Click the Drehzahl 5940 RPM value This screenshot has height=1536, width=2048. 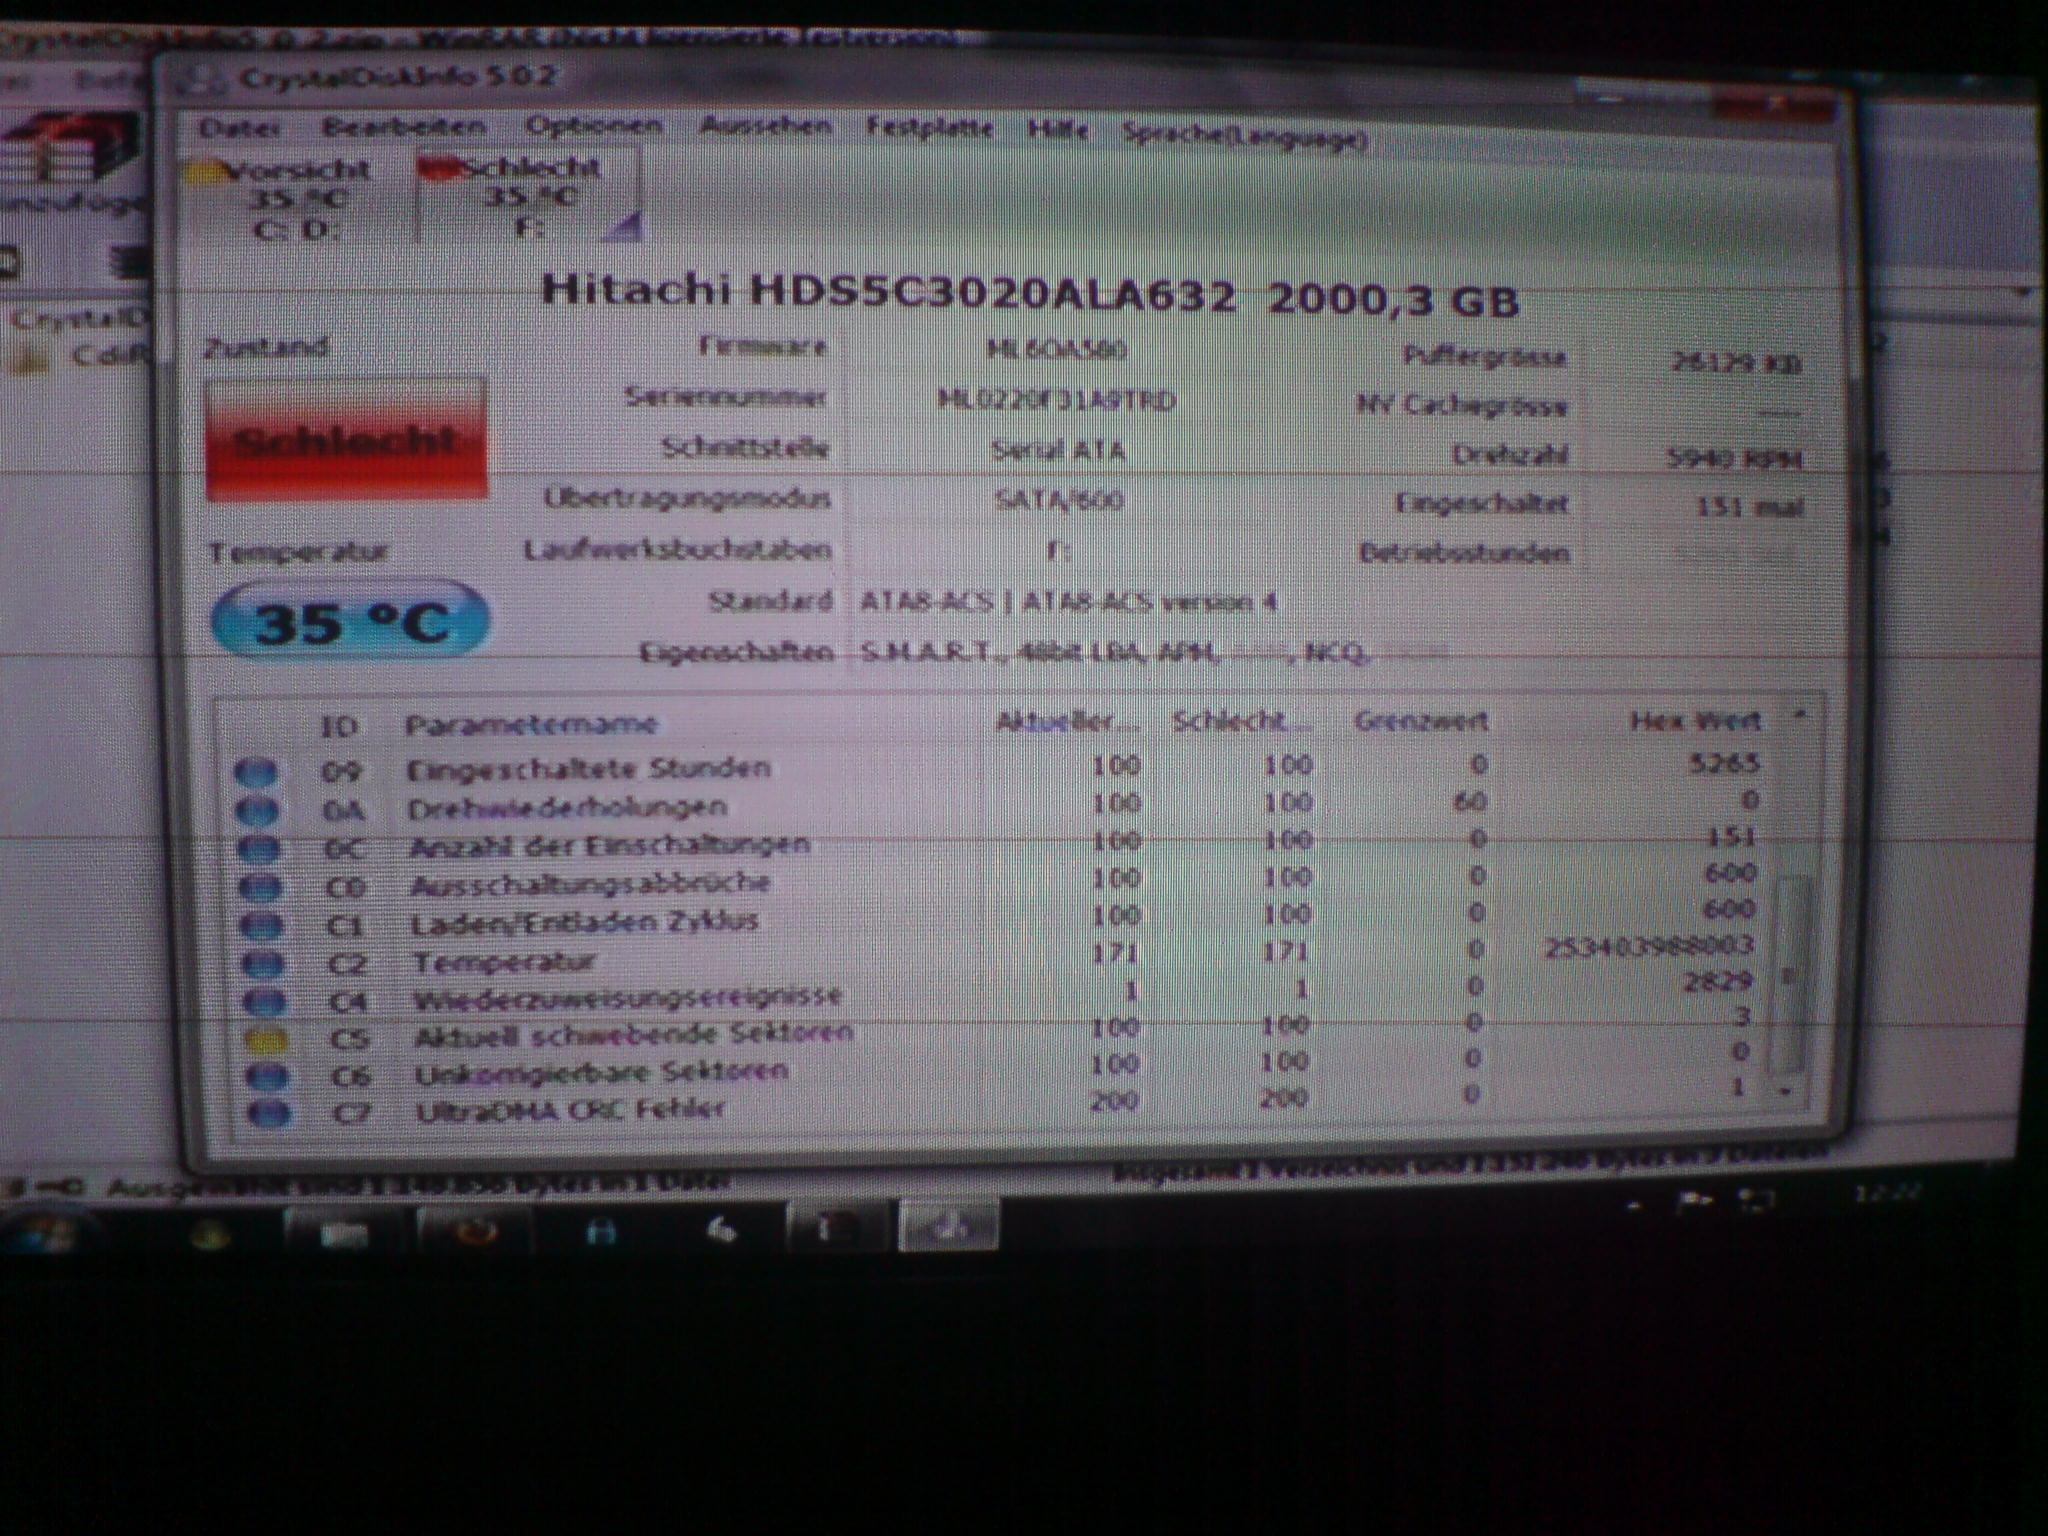click(1733, 459)
